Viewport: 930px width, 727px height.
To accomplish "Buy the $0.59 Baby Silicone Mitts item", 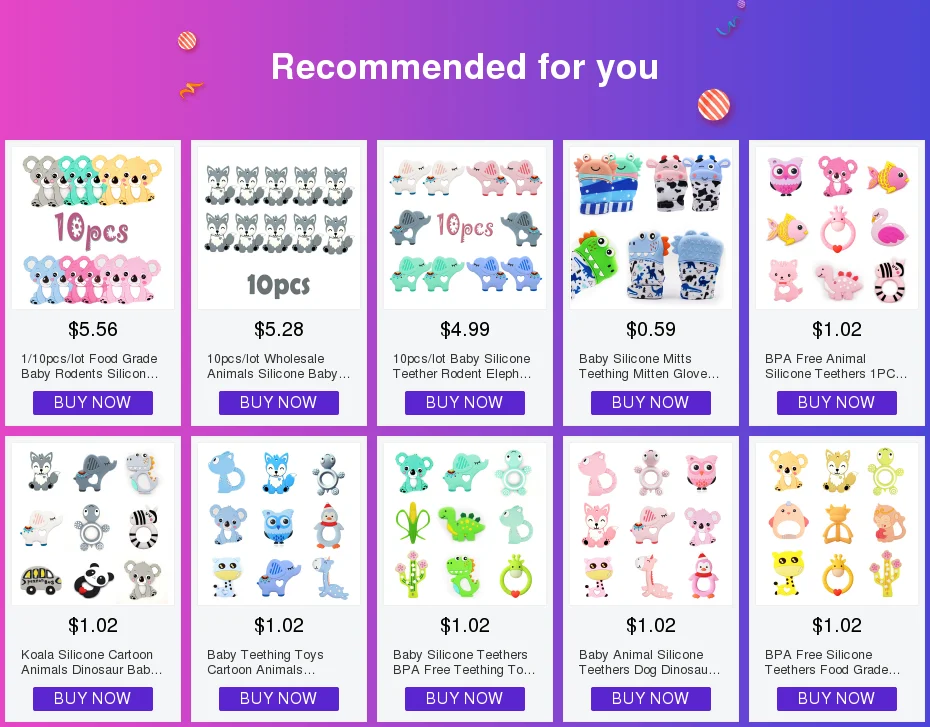I will pyautogui.click(x=651, y=403).
